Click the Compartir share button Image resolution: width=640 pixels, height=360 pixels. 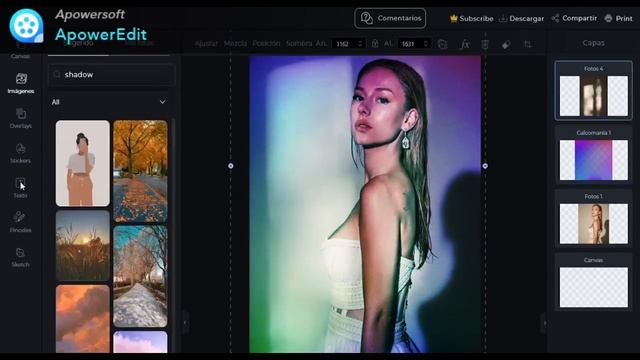point(574,18)
